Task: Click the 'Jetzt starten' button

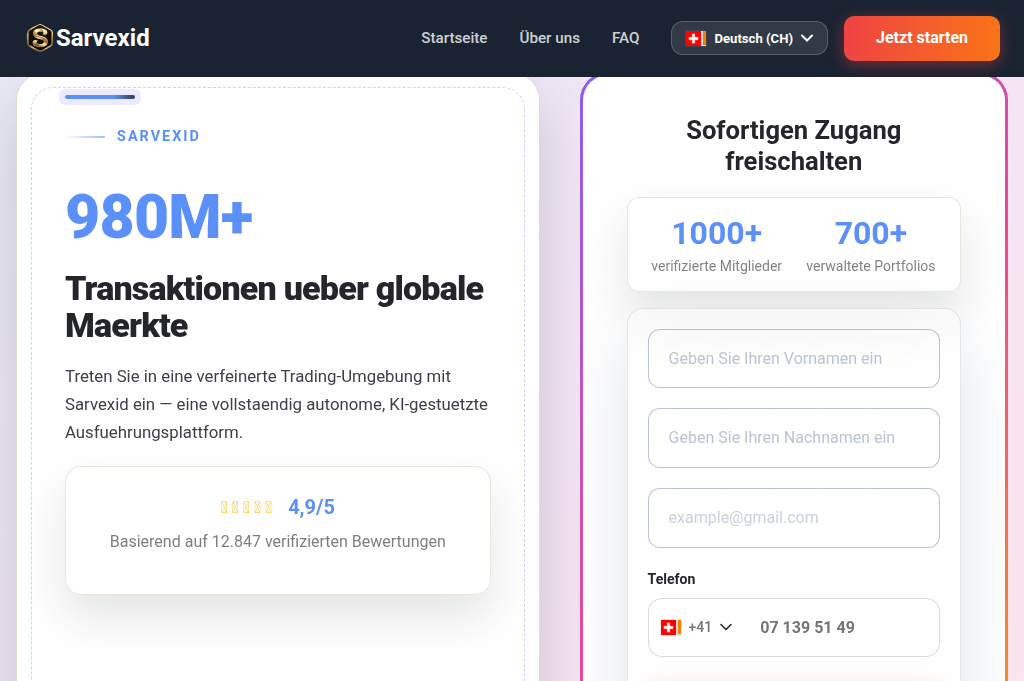Action: click(921, 38)
